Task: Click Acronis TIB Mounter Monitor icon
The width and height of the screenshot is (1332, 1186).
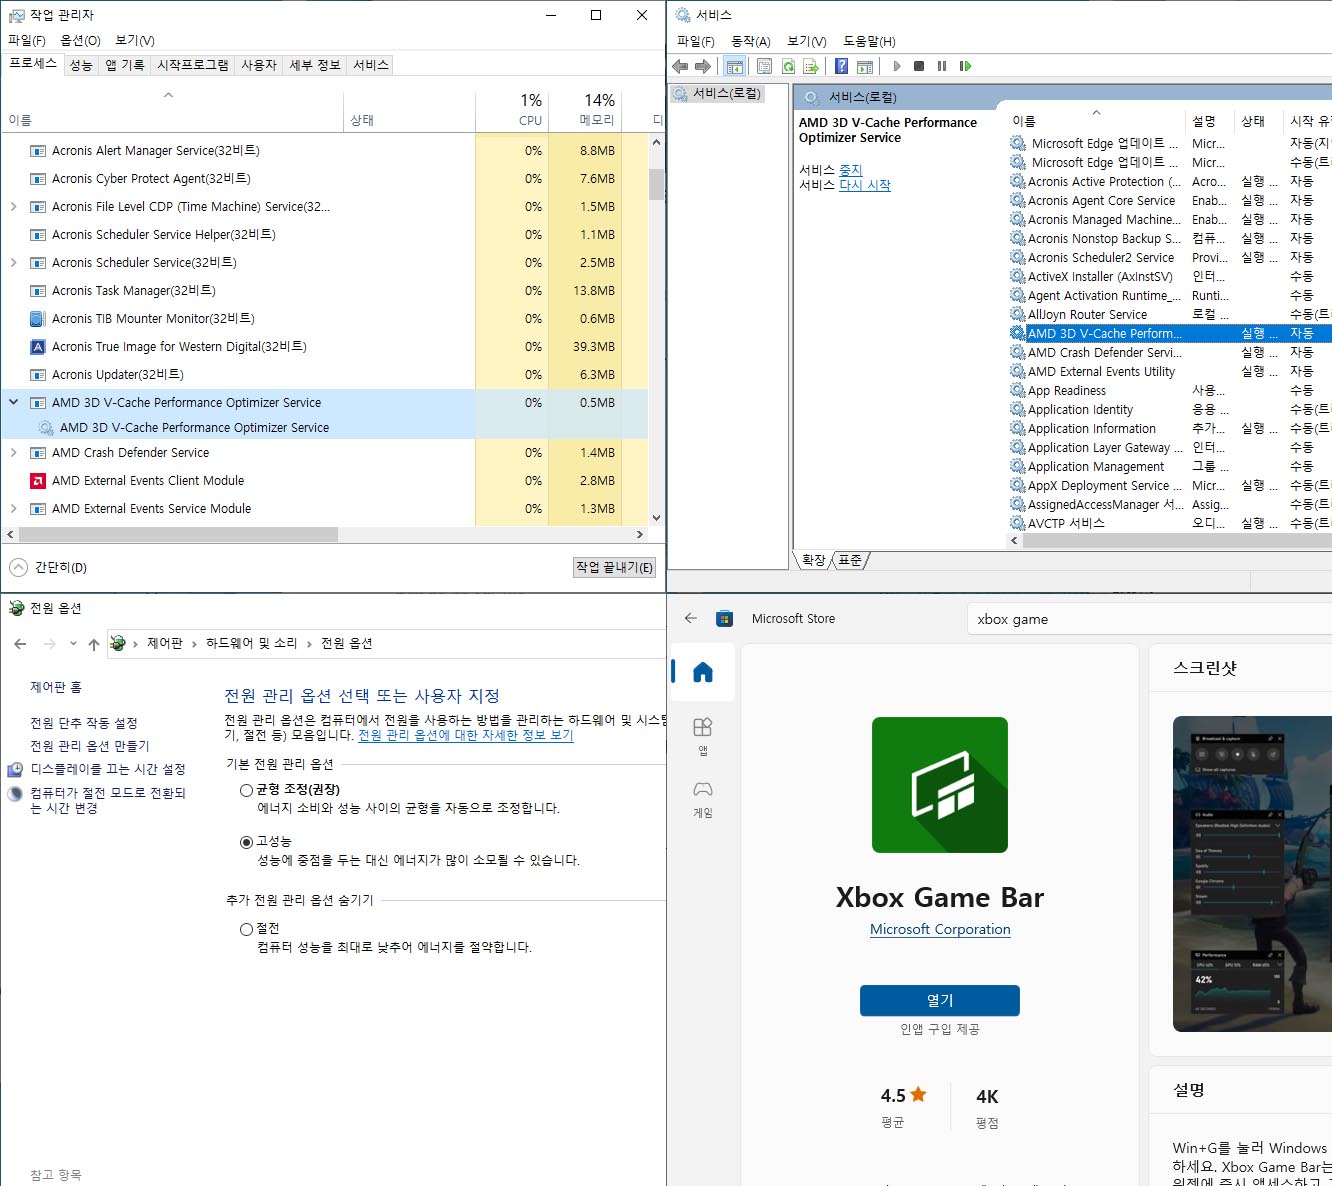Action: point(38,319)
